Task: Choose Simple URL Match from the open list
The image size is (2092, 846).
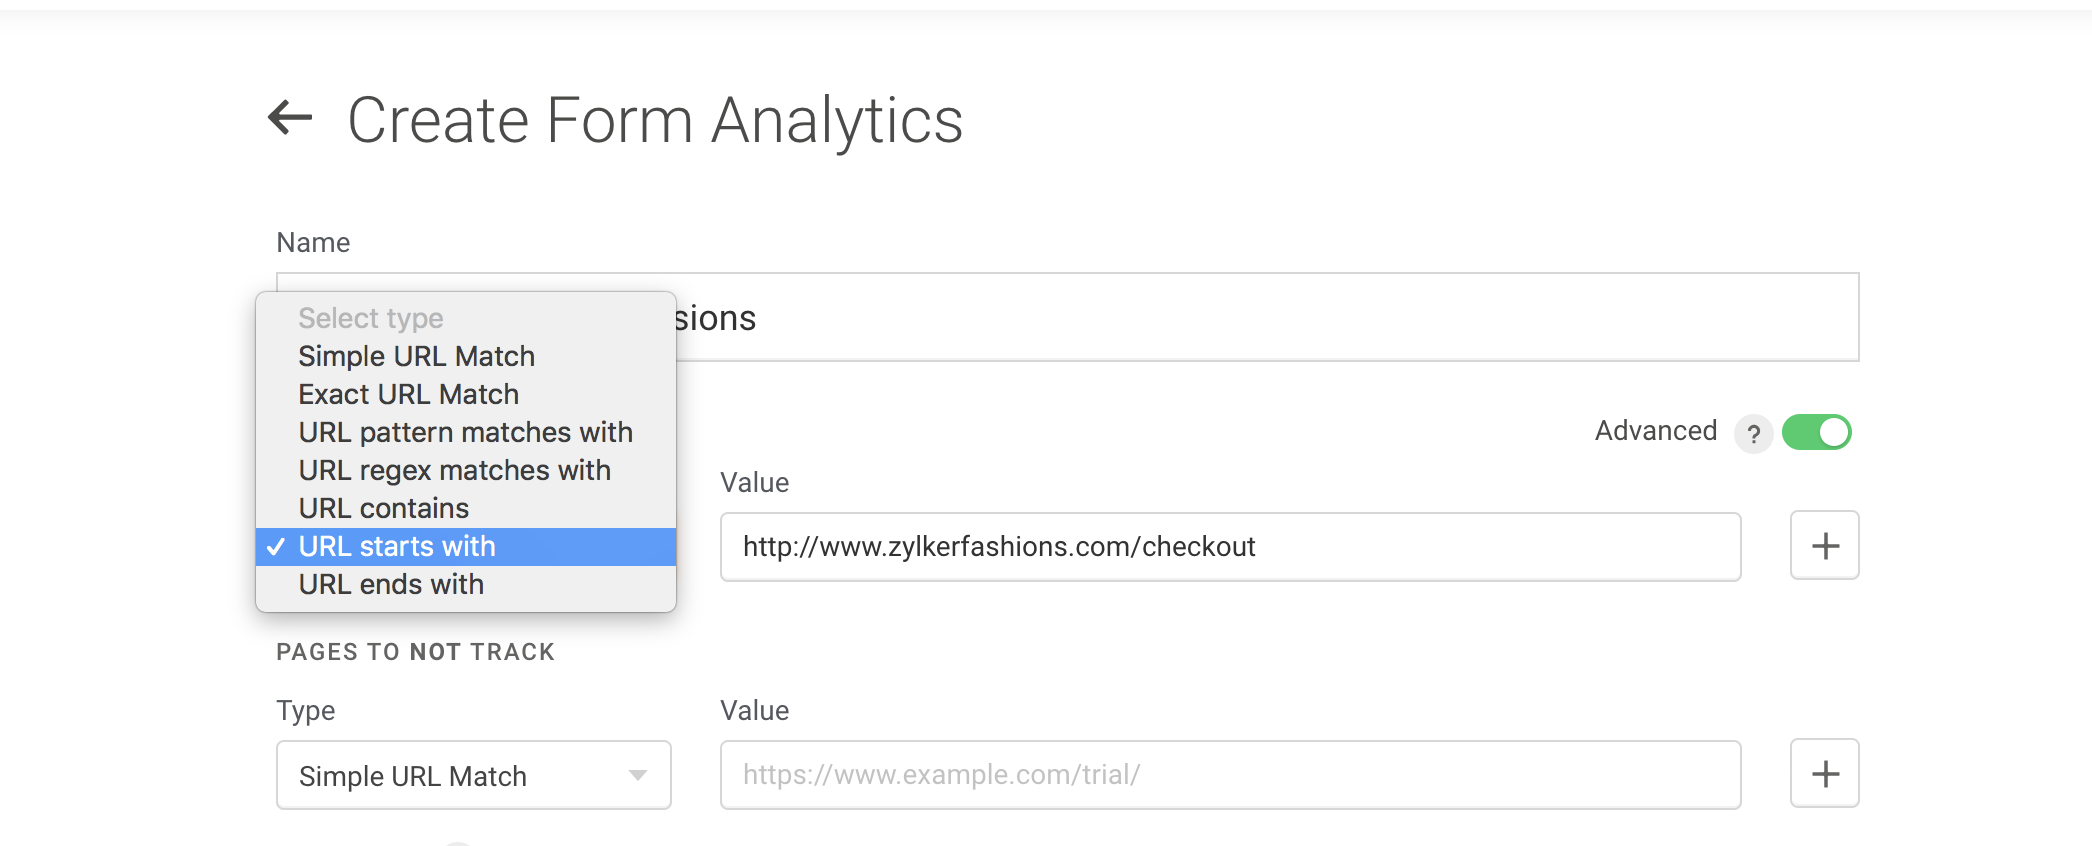Action: [416, 356]
